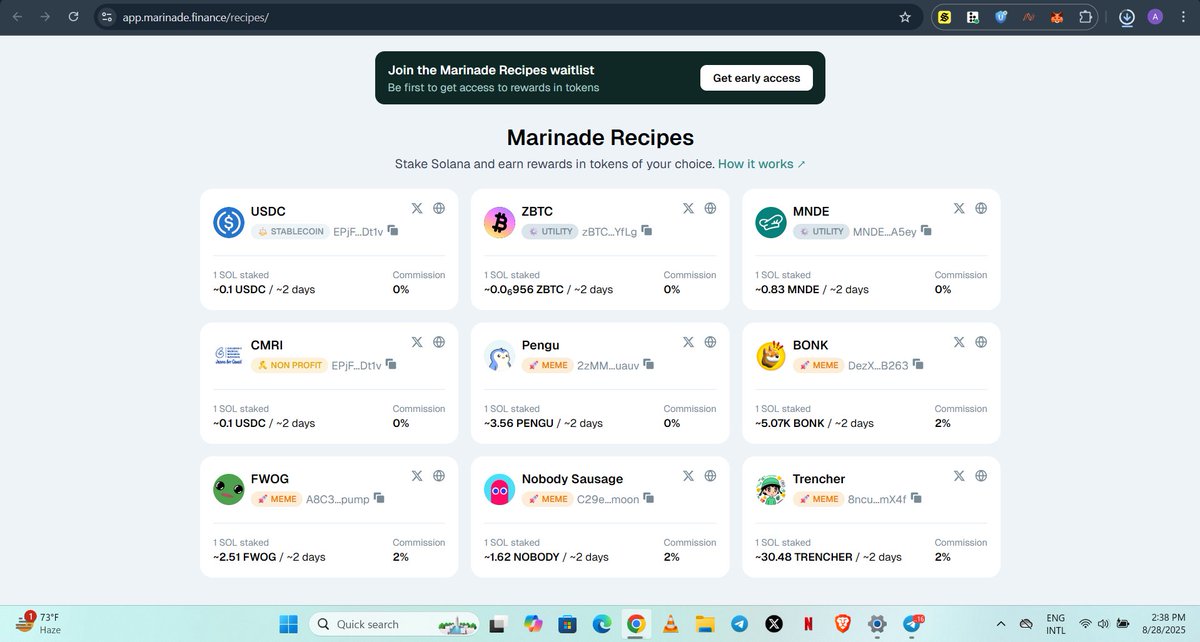This screenshot has width=1200, height=642.
Task: Copy Nobody Sausage address C29e...moon
Action: tap(649, 498)
